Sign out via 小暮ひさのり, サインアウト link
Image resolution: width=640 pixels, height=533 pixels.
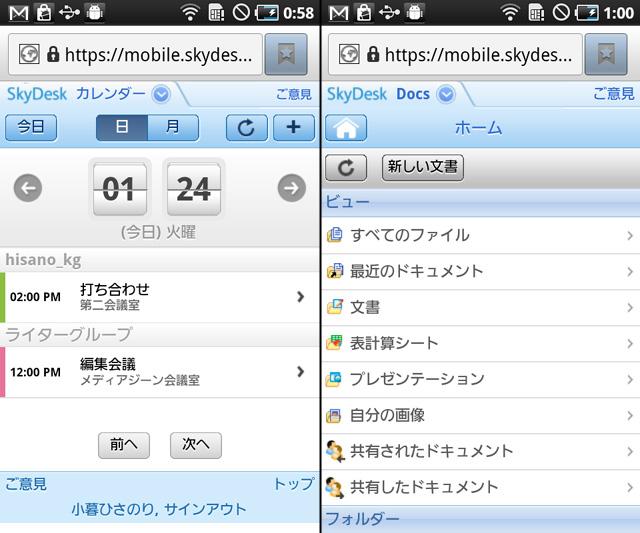coord(159,509)
